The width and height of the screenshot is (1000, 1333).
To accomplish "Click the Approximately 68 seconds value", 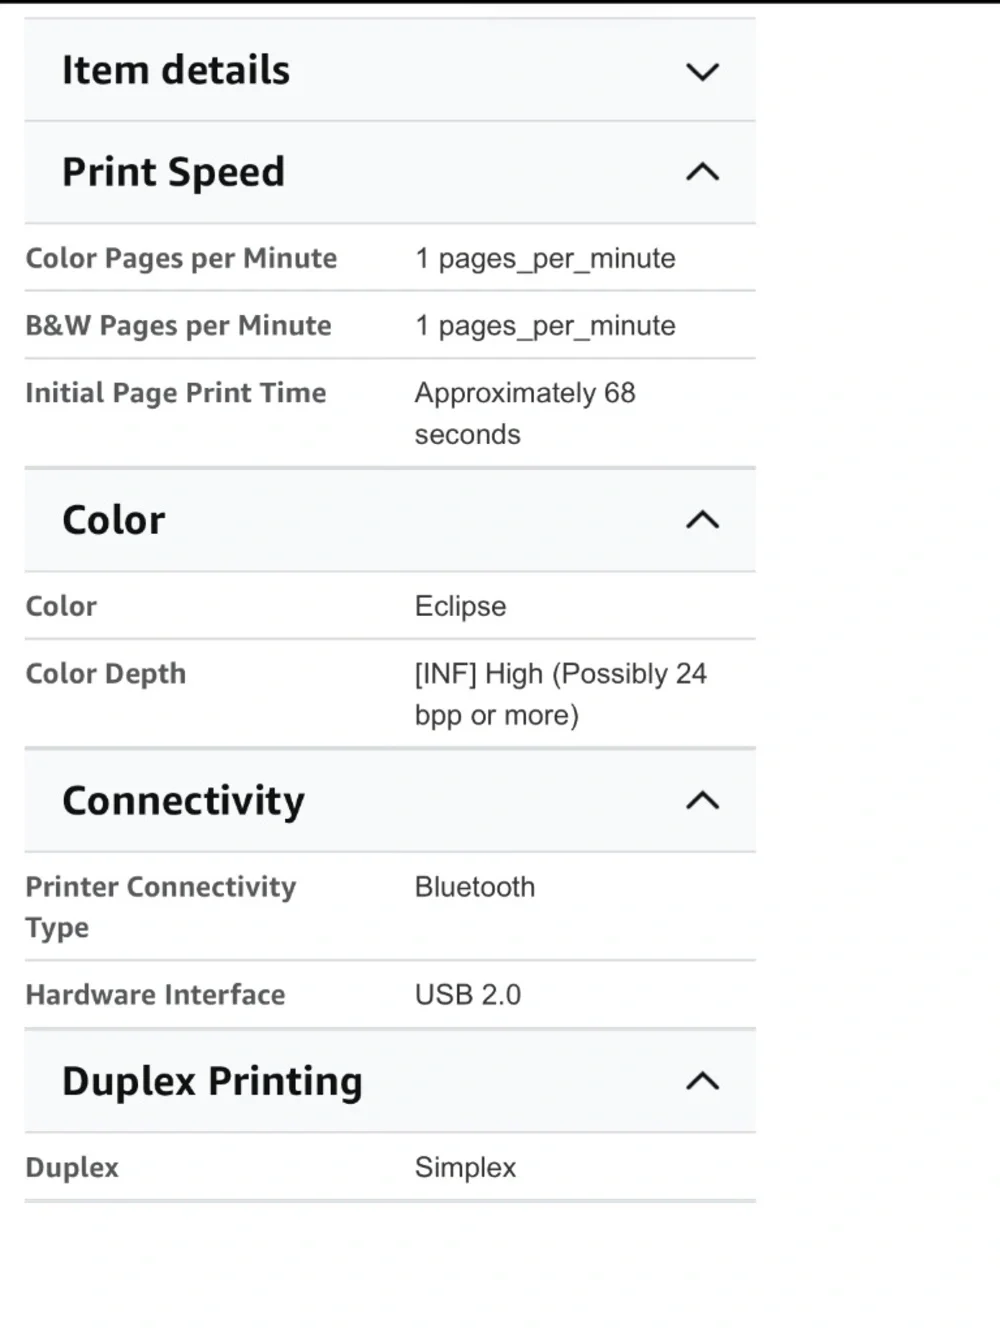I will [x=525, y=413].
